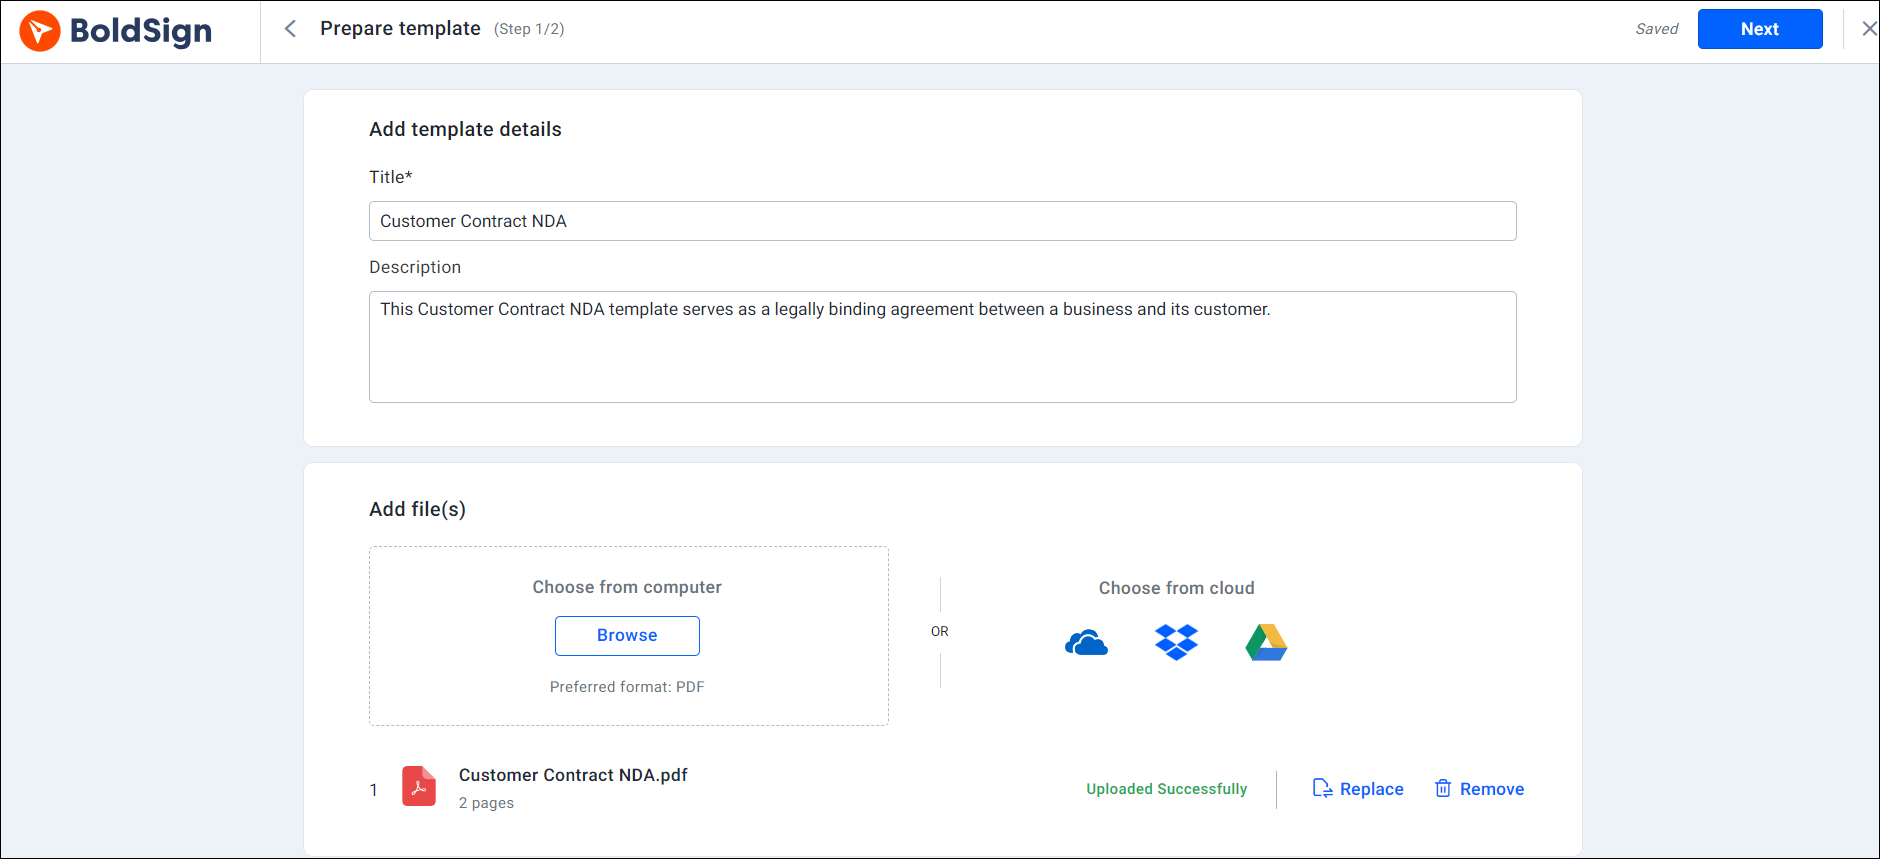1880x859 pixels.
Task: Click the BoldSign logo
Action: coord(116,31)
